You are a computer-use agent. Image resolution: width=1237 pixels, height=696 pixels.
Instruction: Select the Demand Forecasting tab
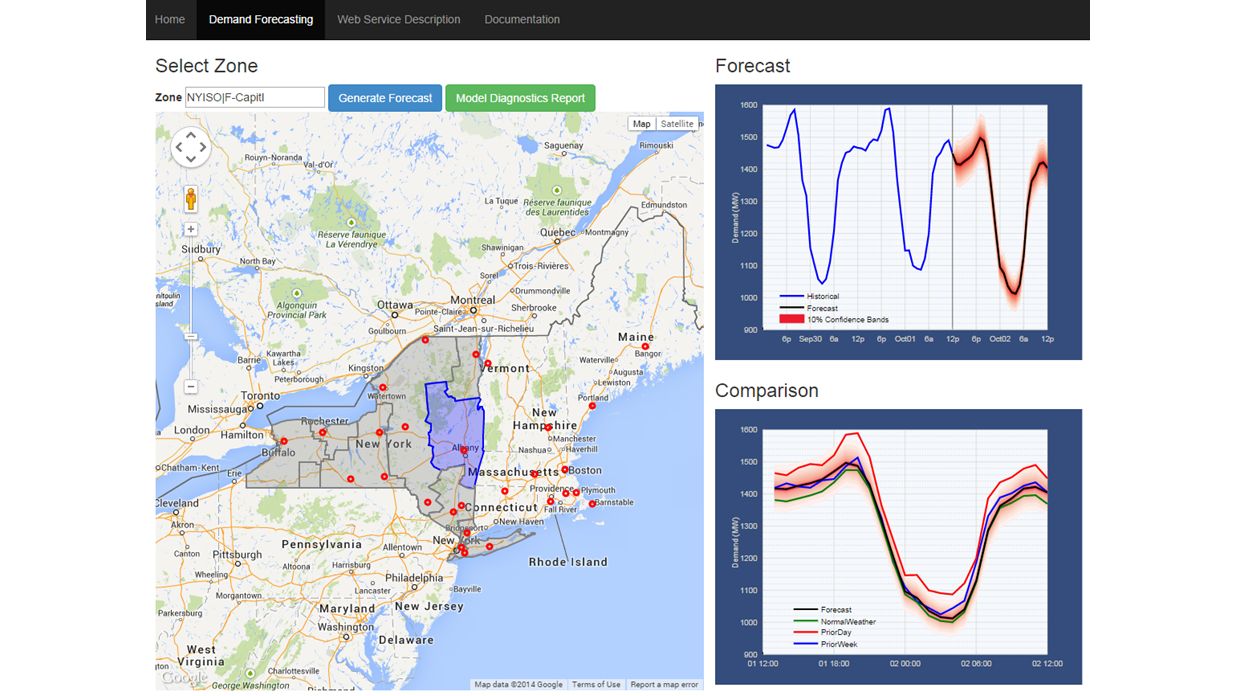[x=261, y=19]
